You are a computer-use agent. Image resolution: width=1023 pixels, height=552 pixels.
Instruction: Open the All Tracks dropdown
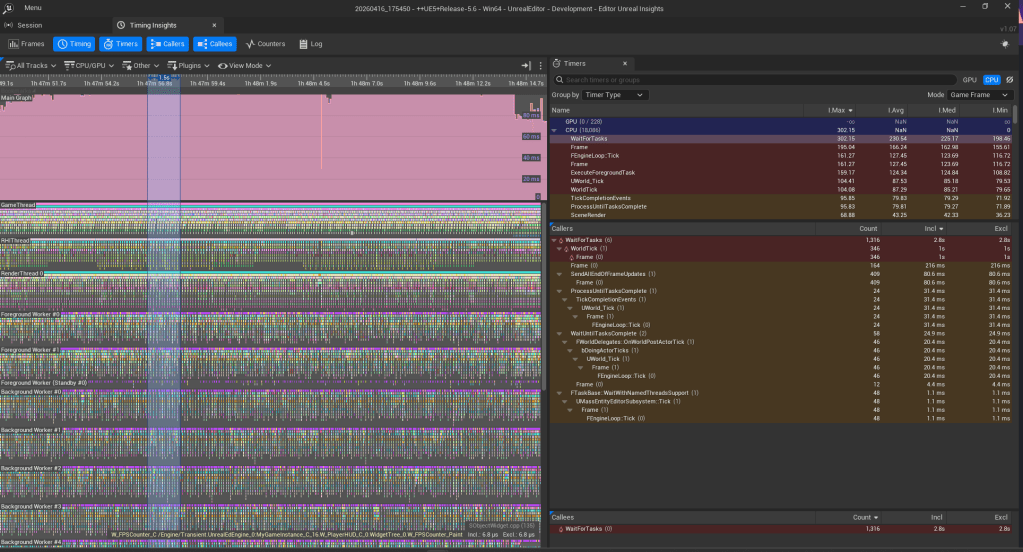[x=30, y=65]
